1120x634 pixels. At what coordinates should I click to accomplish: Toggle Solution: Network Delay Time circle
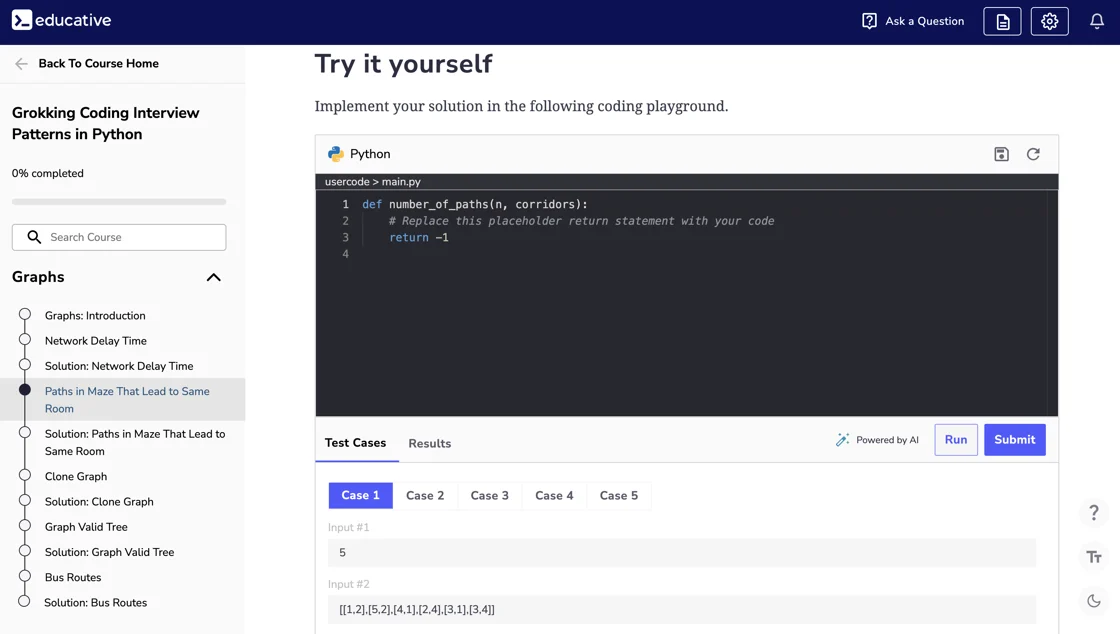click(25, 364)
